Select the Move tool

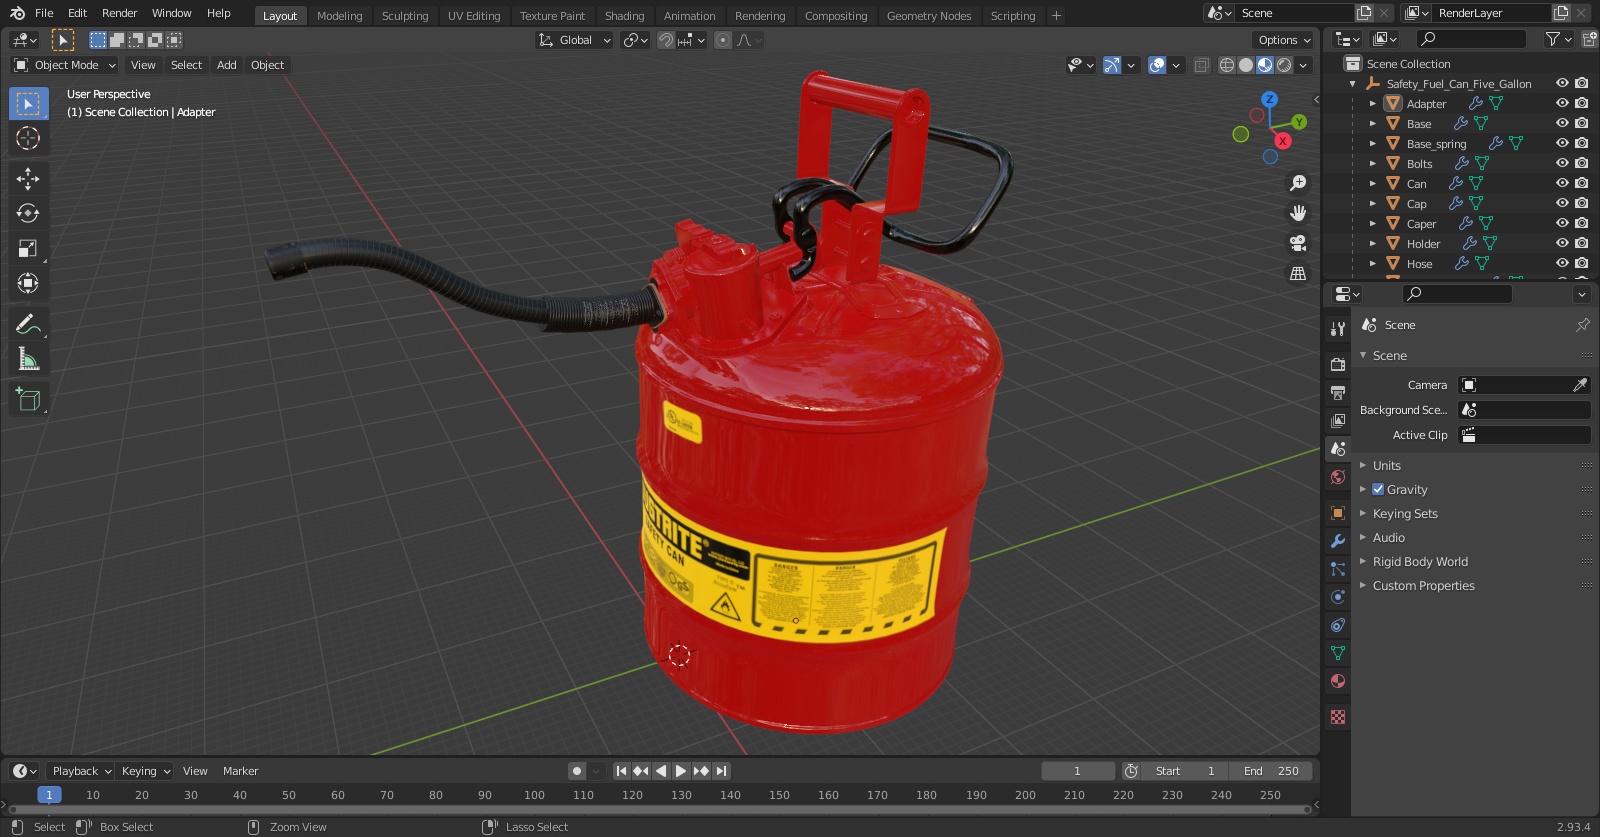28,179
